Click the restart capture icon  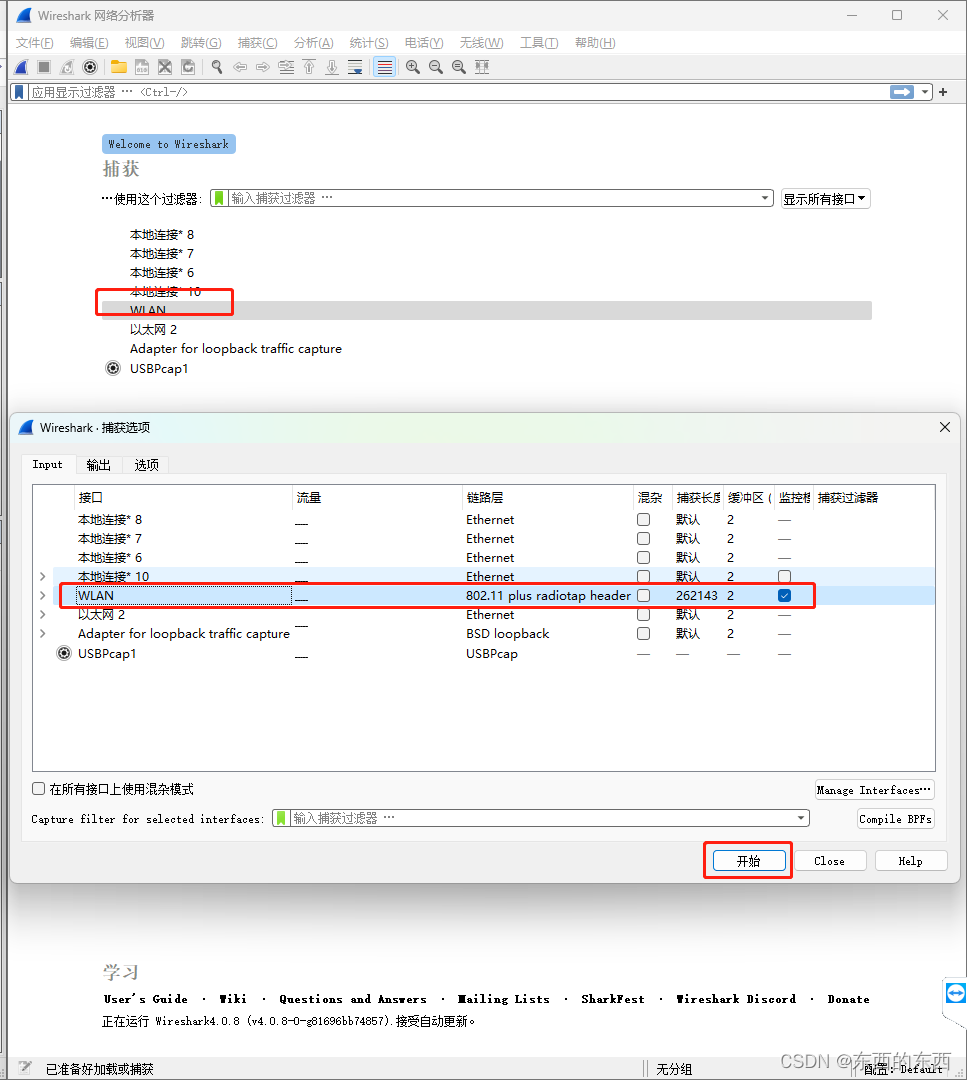67,67
